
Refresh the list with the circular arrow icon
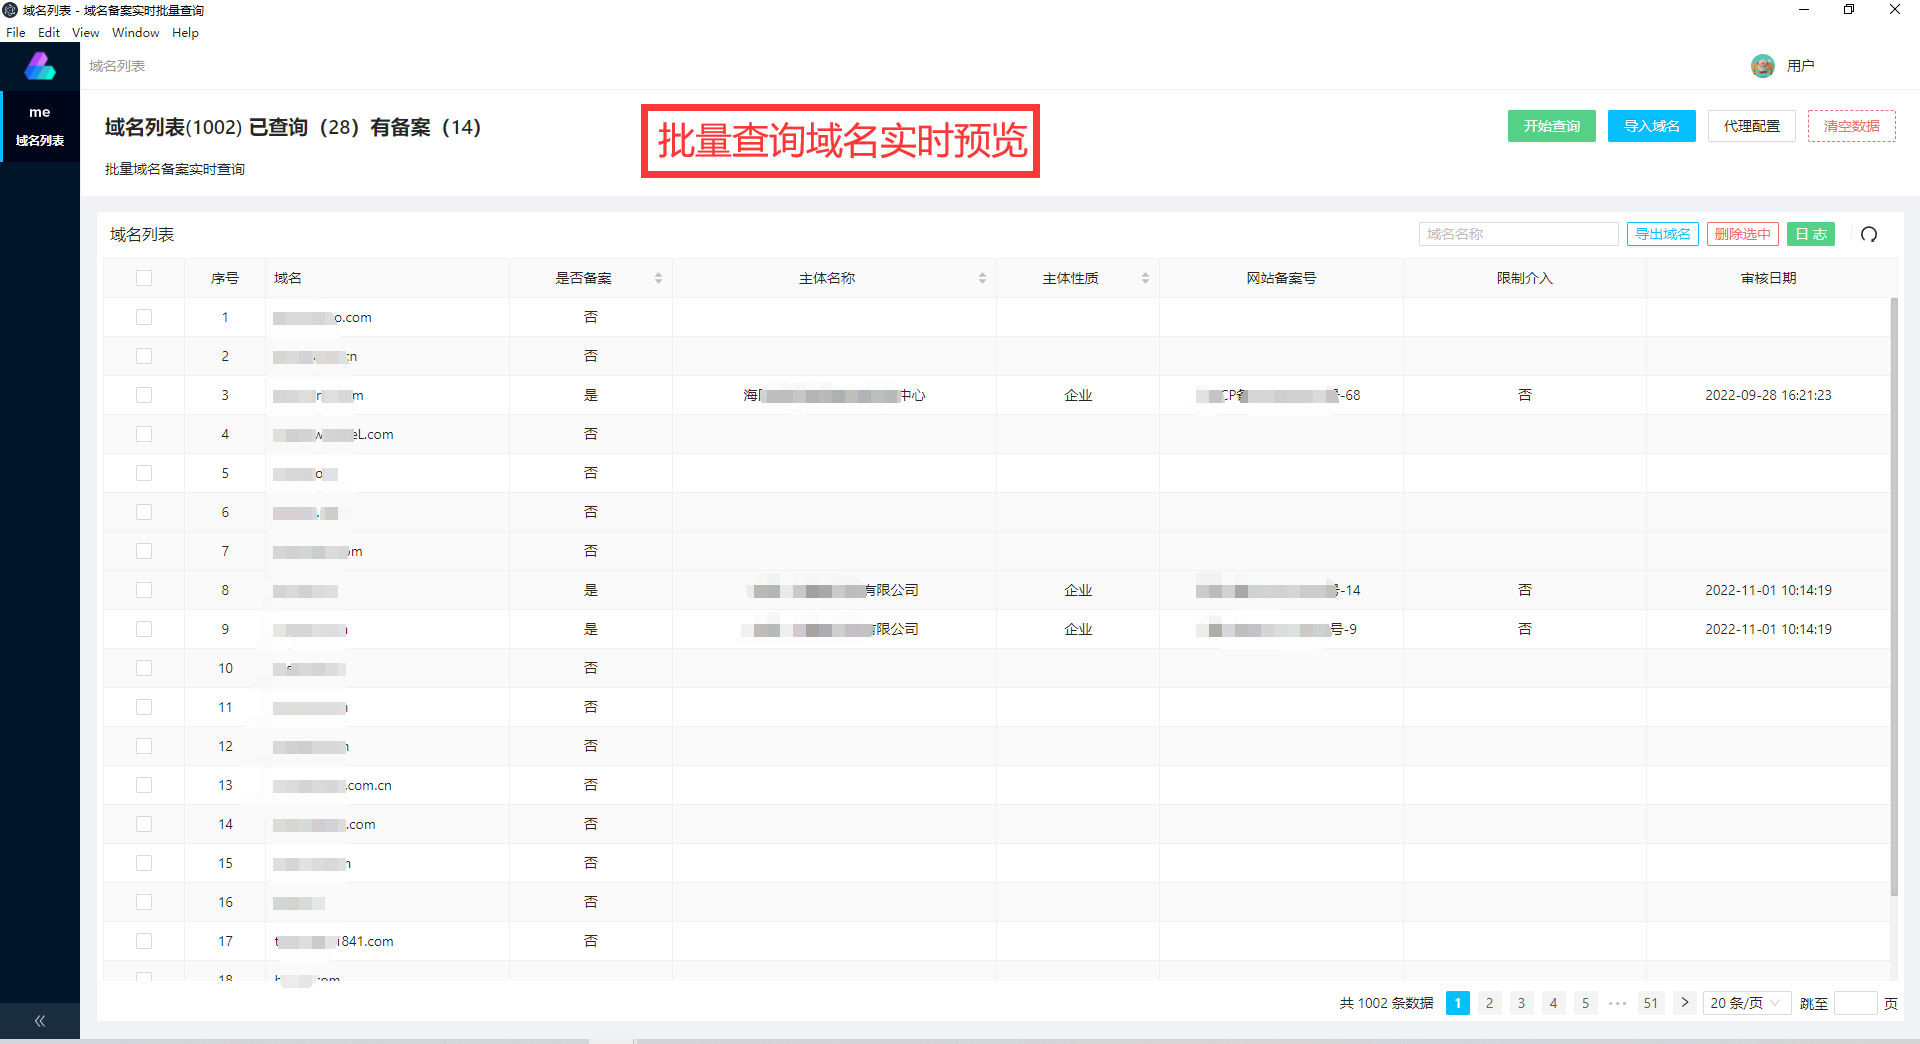[x=1869, y=234]
